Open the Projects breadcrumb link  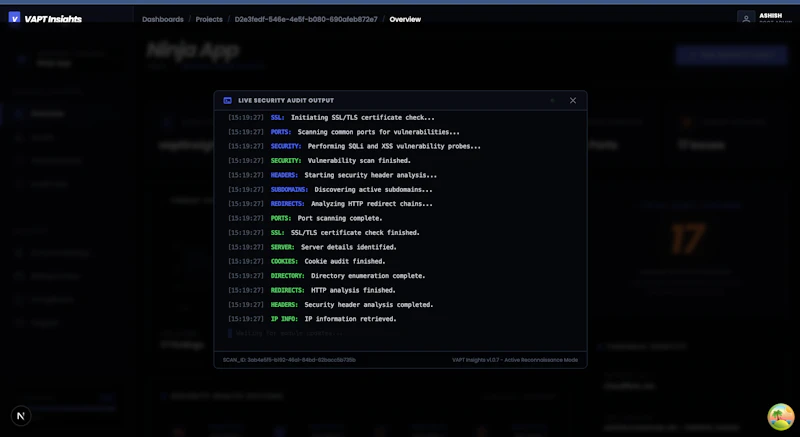[x=209, y=19]
